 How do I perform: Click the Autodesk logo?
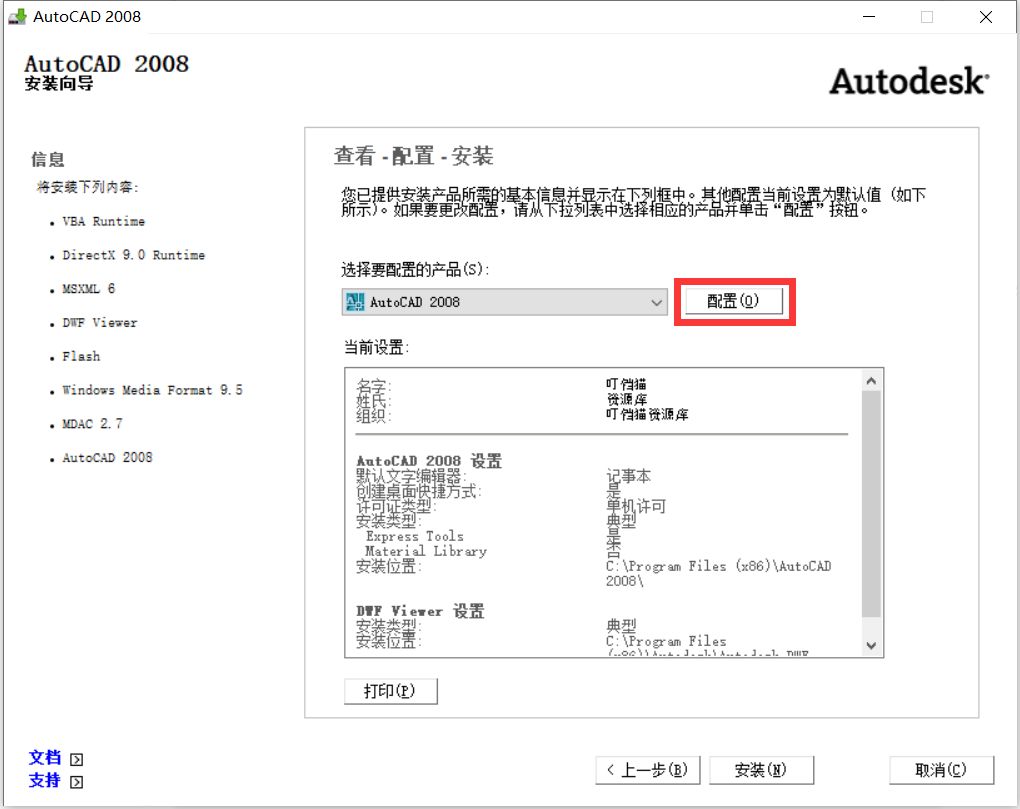pyautogui.click(x=909, y=82)
